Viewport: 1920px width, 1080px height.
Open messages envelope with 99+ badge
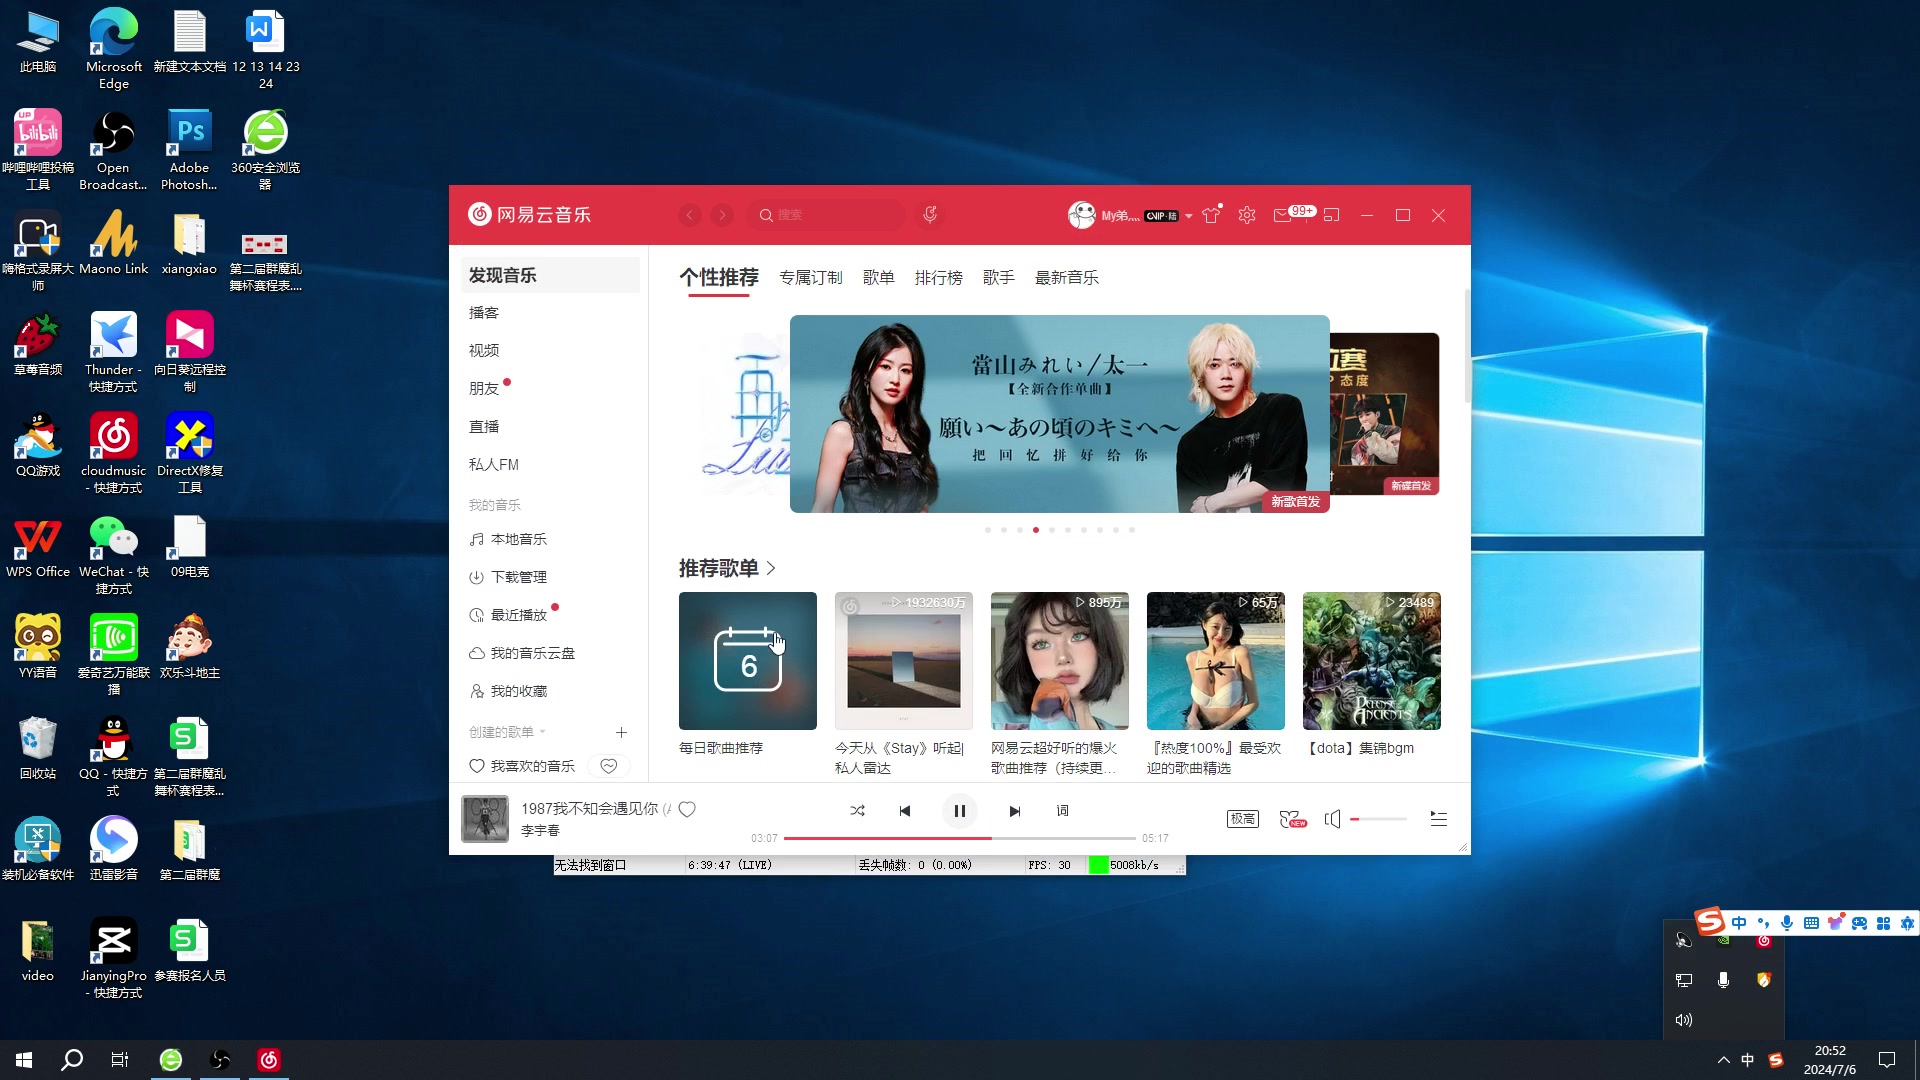1292,214
